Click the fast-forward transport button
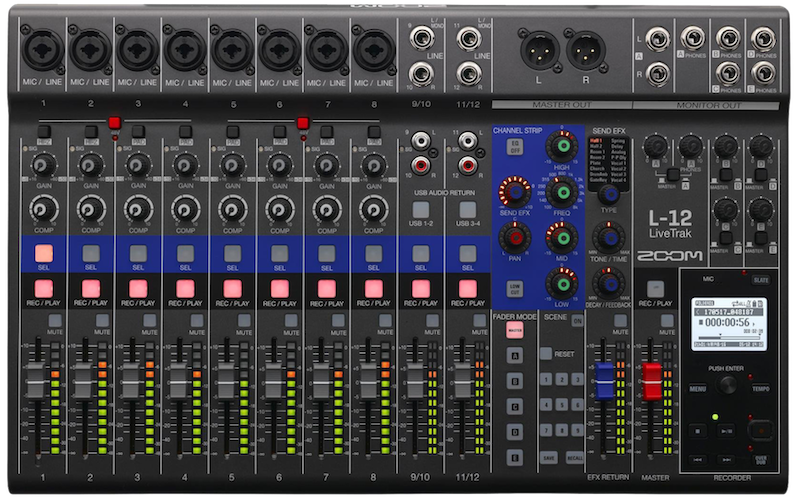 (726, 460)
